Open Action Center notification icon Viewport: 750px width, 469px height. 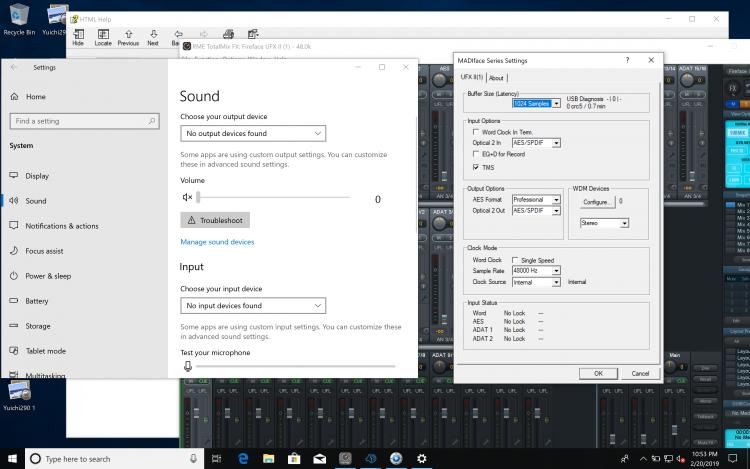(x=732, y=458)
